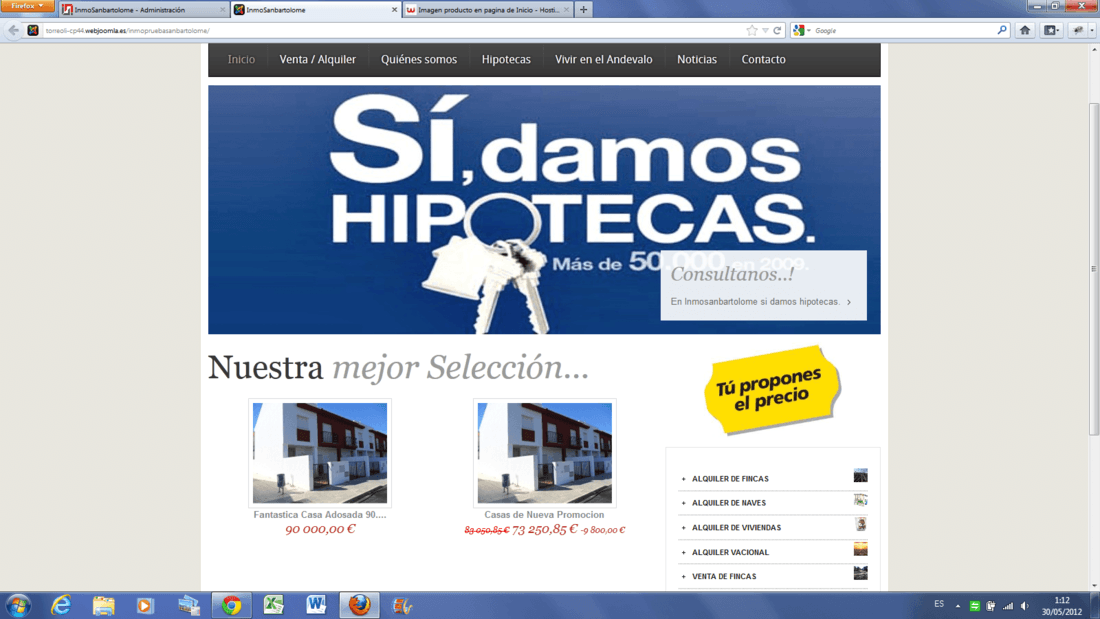This screenshot has height=619, width=1100.
Task: Click the Alquiler de Viviendas thumbnail icon
Action: click(x=861, y=524)
